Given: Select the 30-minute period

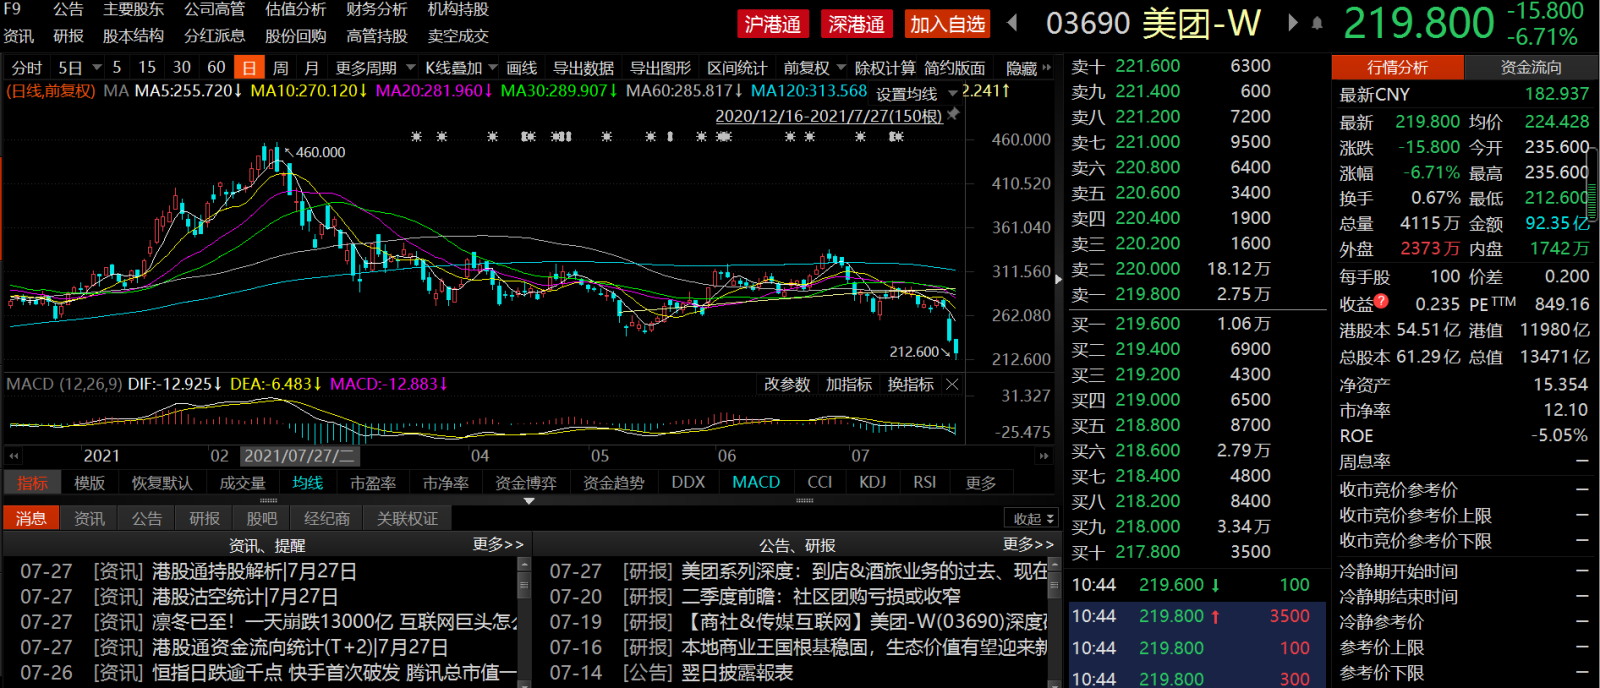Looking at the screenshot, I should (x=181, y=68).
